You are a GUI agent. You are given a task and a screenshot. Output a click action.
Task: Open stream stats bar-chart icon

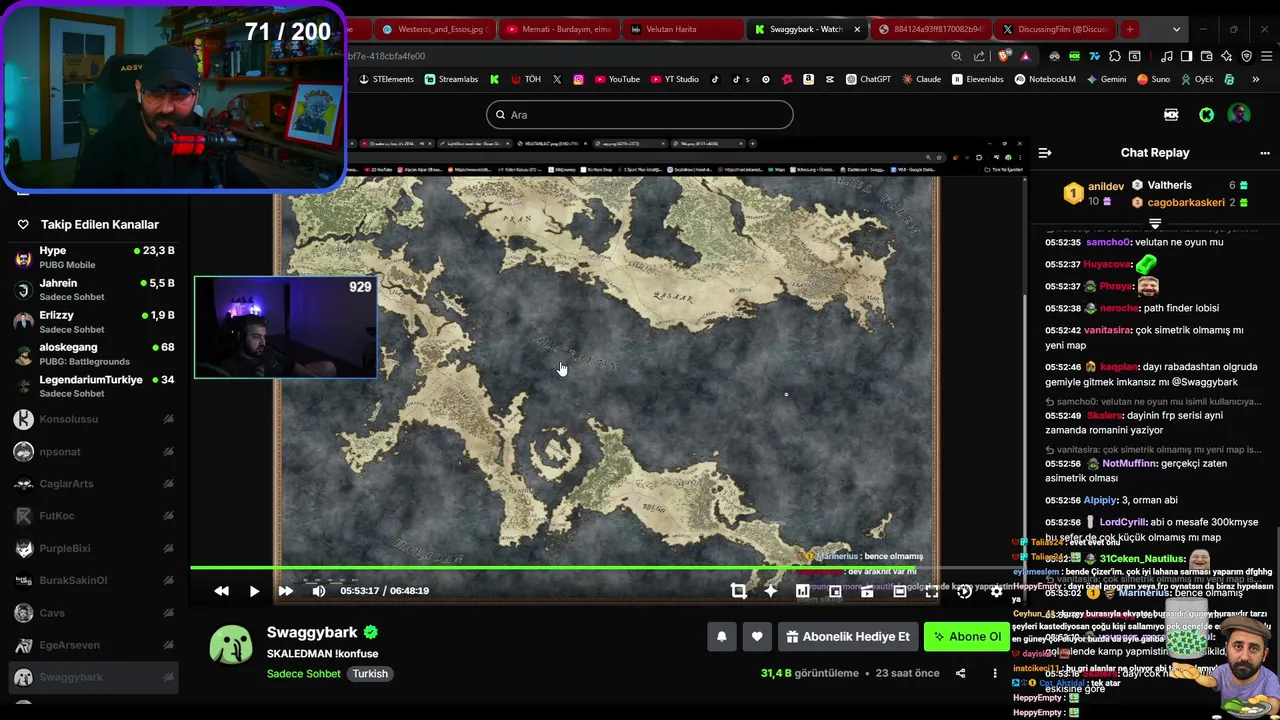tap(802, 591)
